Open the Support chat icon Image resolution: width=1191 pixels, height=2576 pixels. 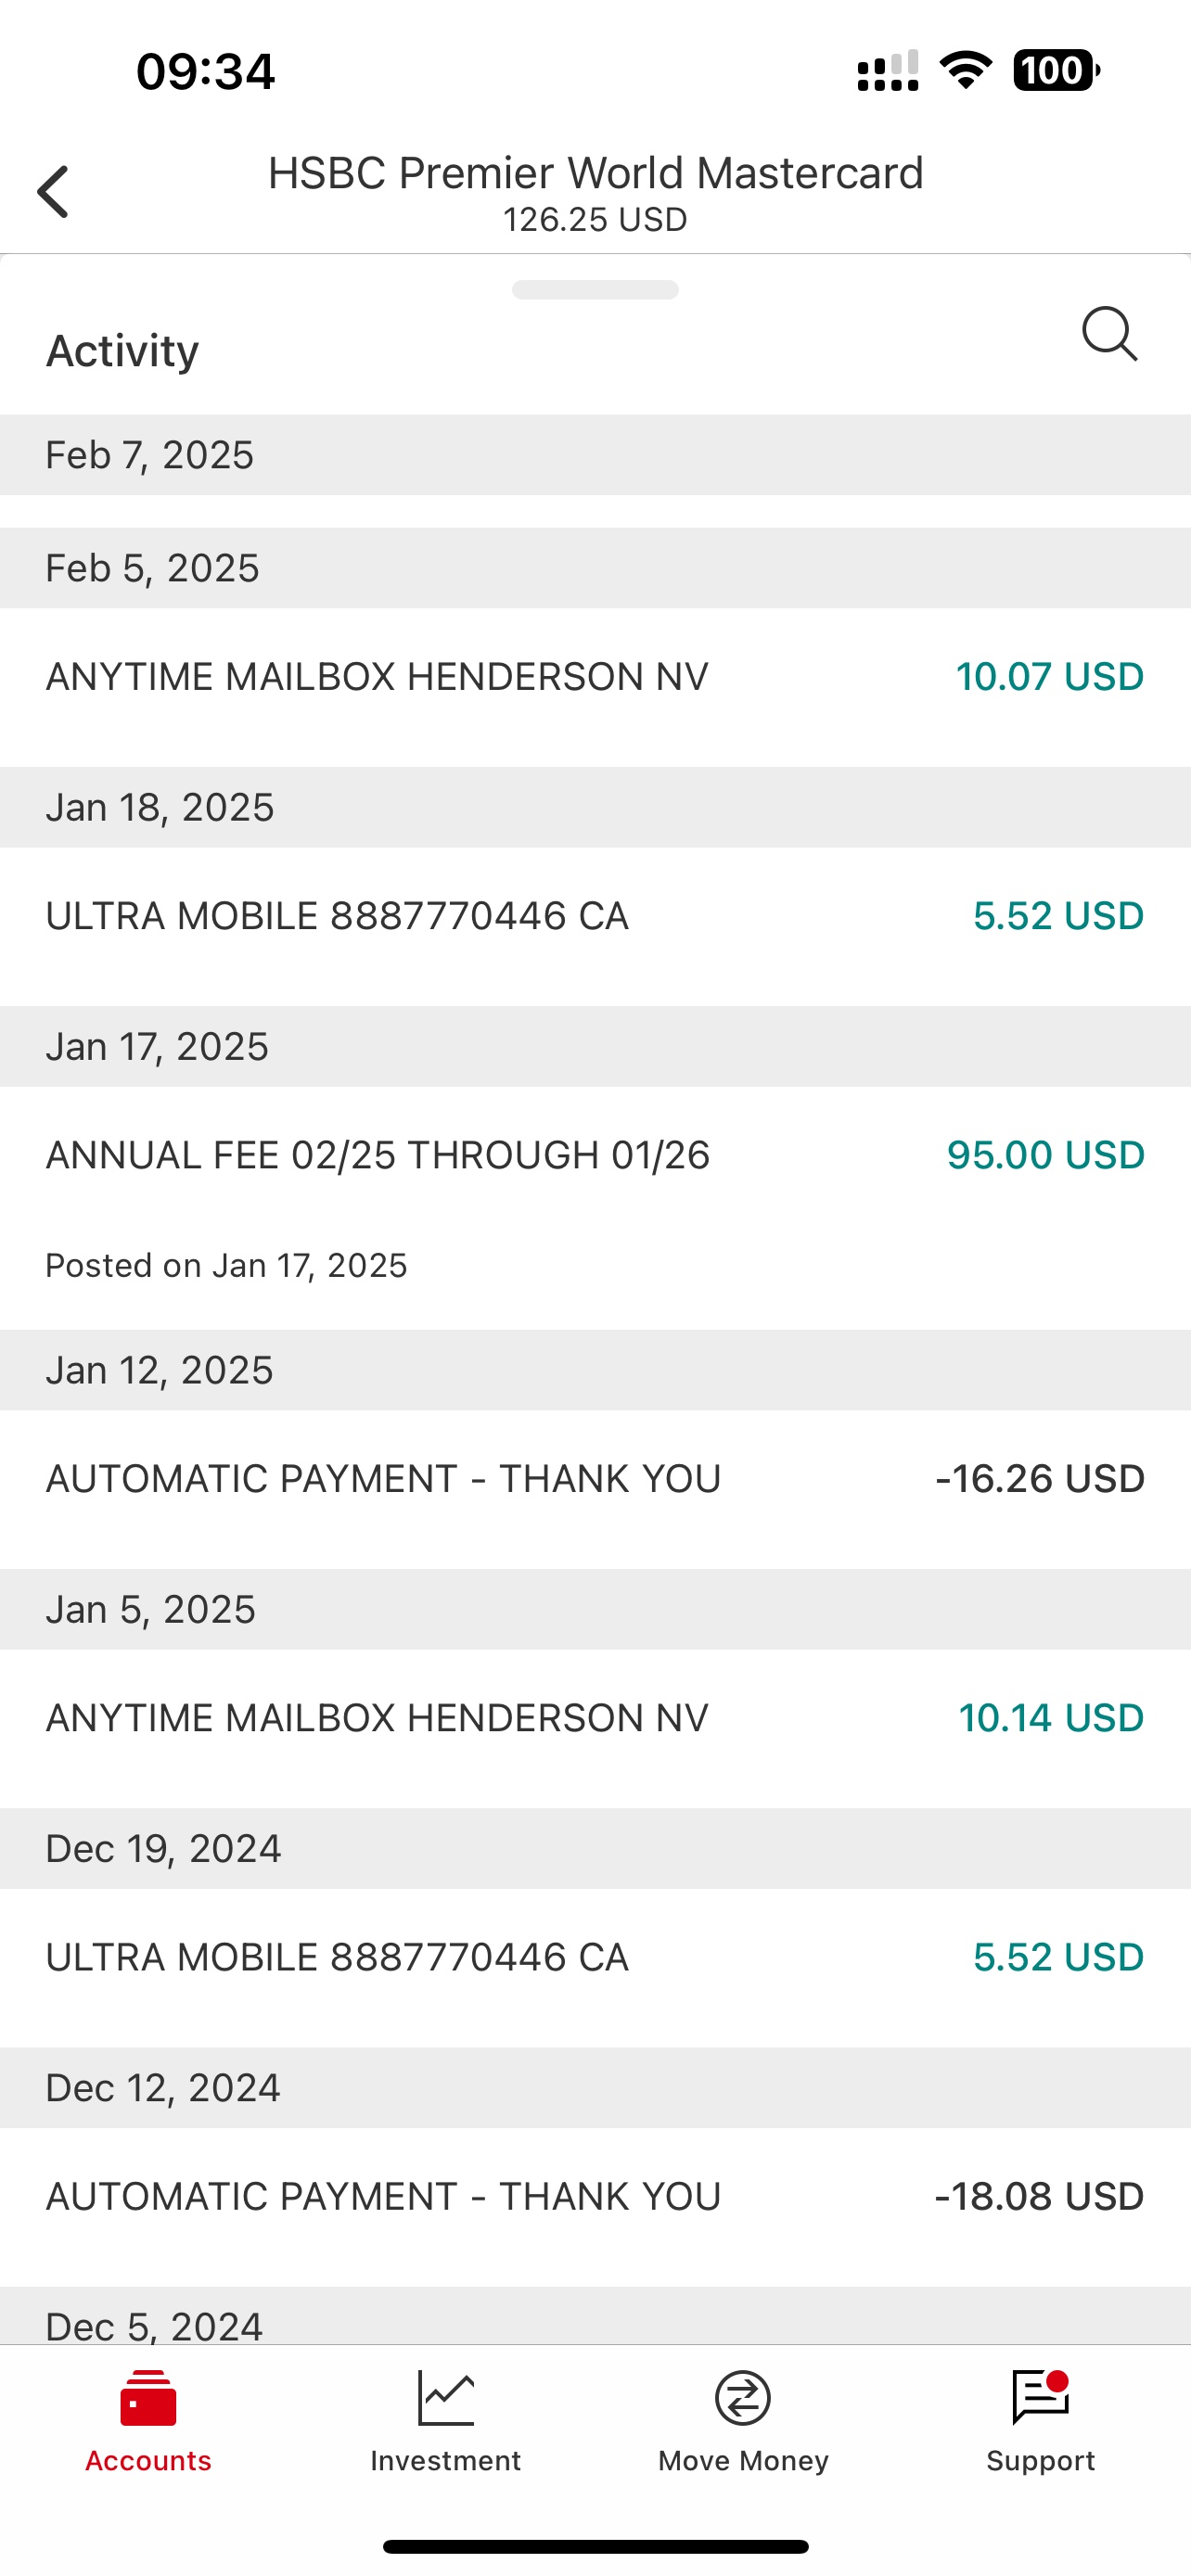(1041, 2398)
